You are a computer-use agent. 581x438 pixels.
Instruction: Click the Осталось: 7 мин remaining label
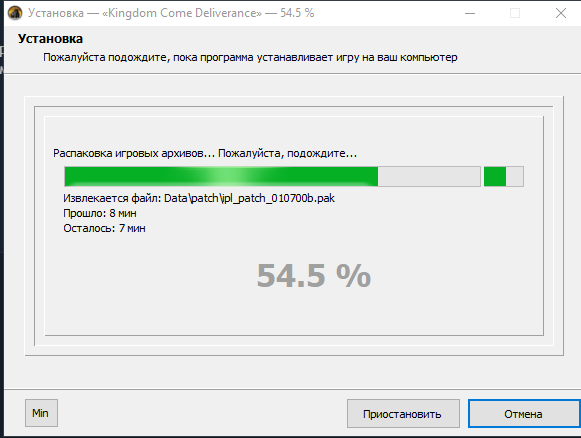point(104,228)
